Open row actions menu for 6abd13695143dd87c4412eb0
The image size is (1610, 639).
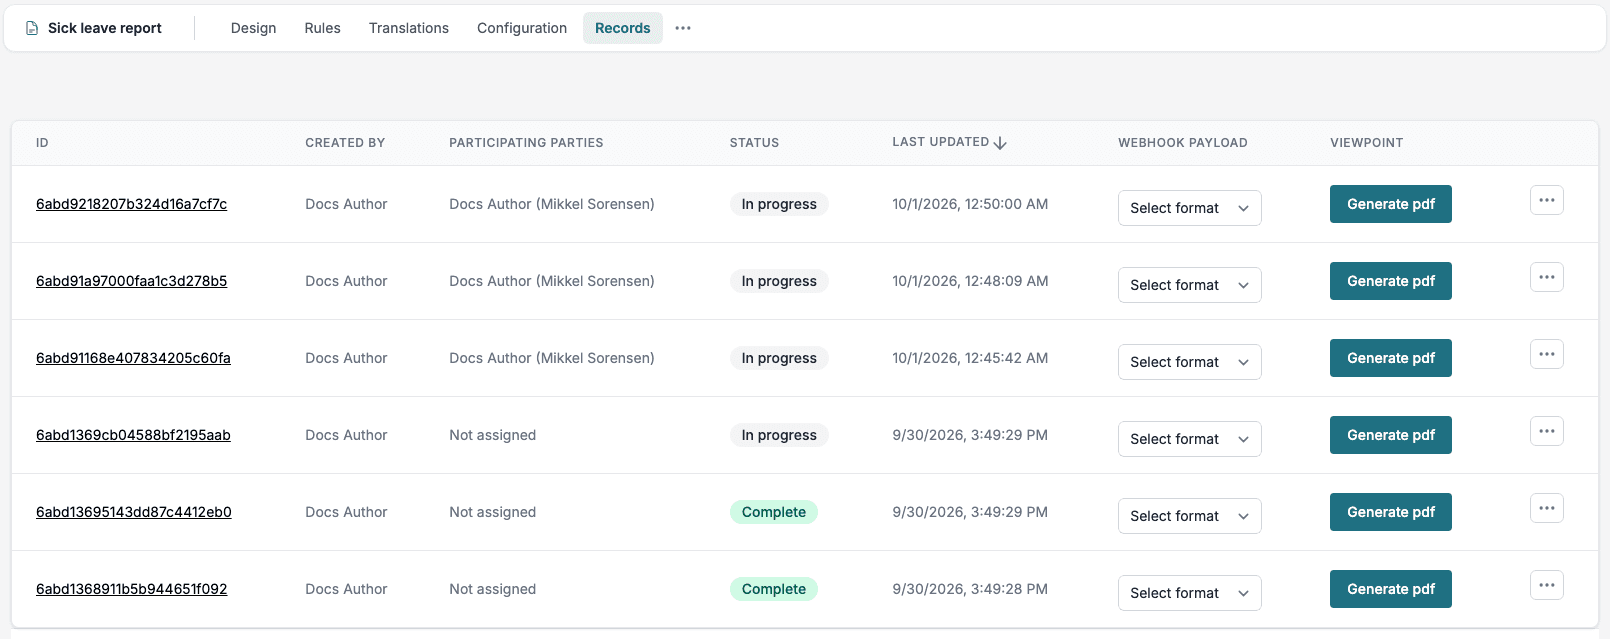point(1547,508)
